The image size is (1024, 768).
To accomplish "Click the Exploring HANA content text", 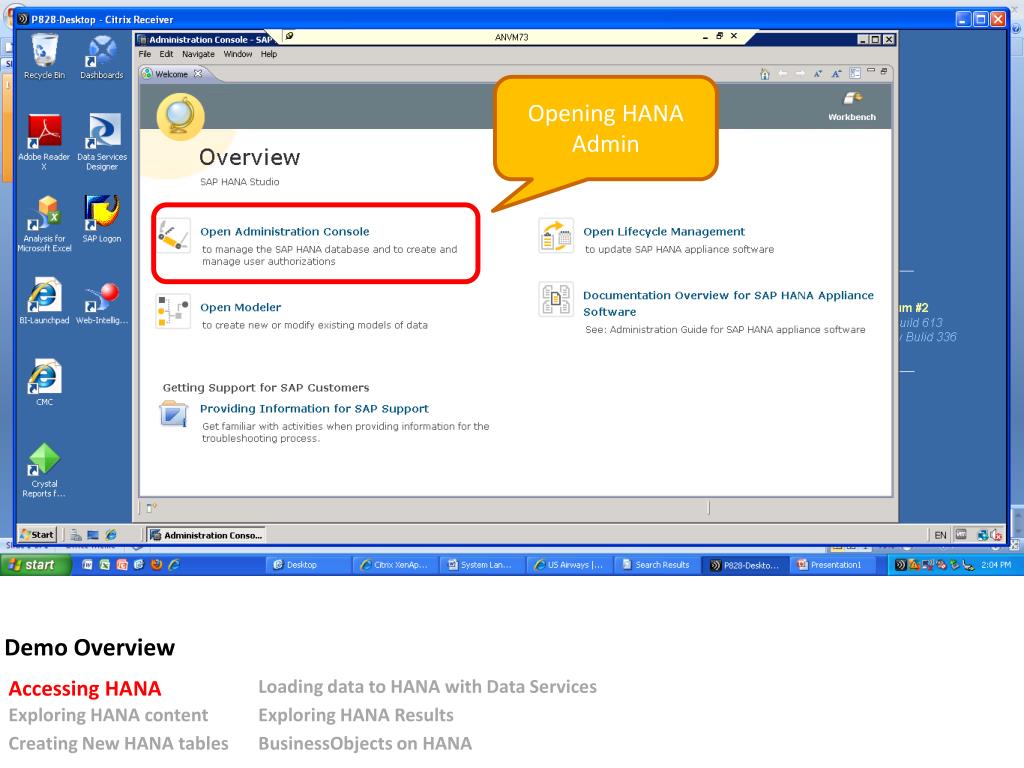I will pyautogui.click(x=108, y=715).
